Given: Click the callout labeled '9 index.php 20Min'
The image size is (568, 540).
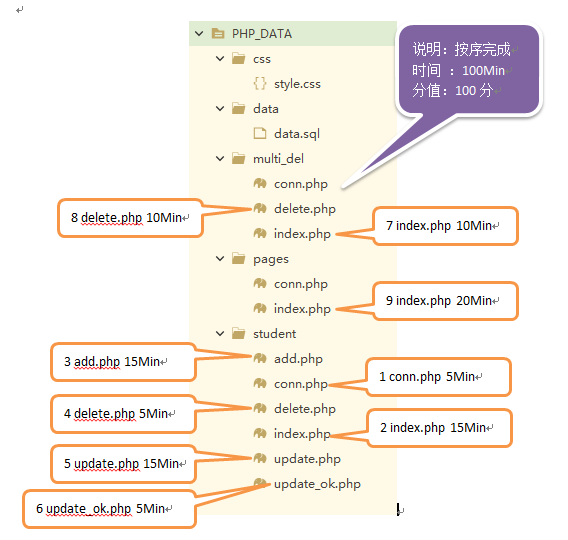Looking at the screenshot, I should tap(445, 301).
